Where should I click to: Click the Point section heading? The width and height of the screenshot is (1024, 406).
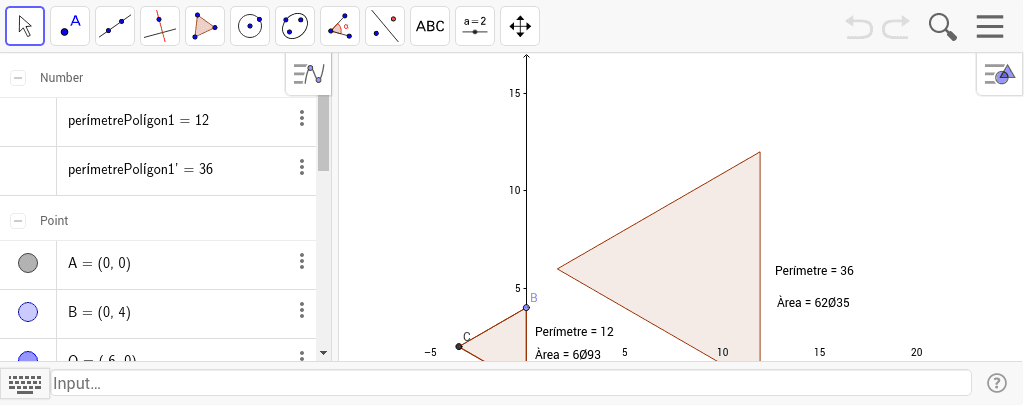pos(54,221)
